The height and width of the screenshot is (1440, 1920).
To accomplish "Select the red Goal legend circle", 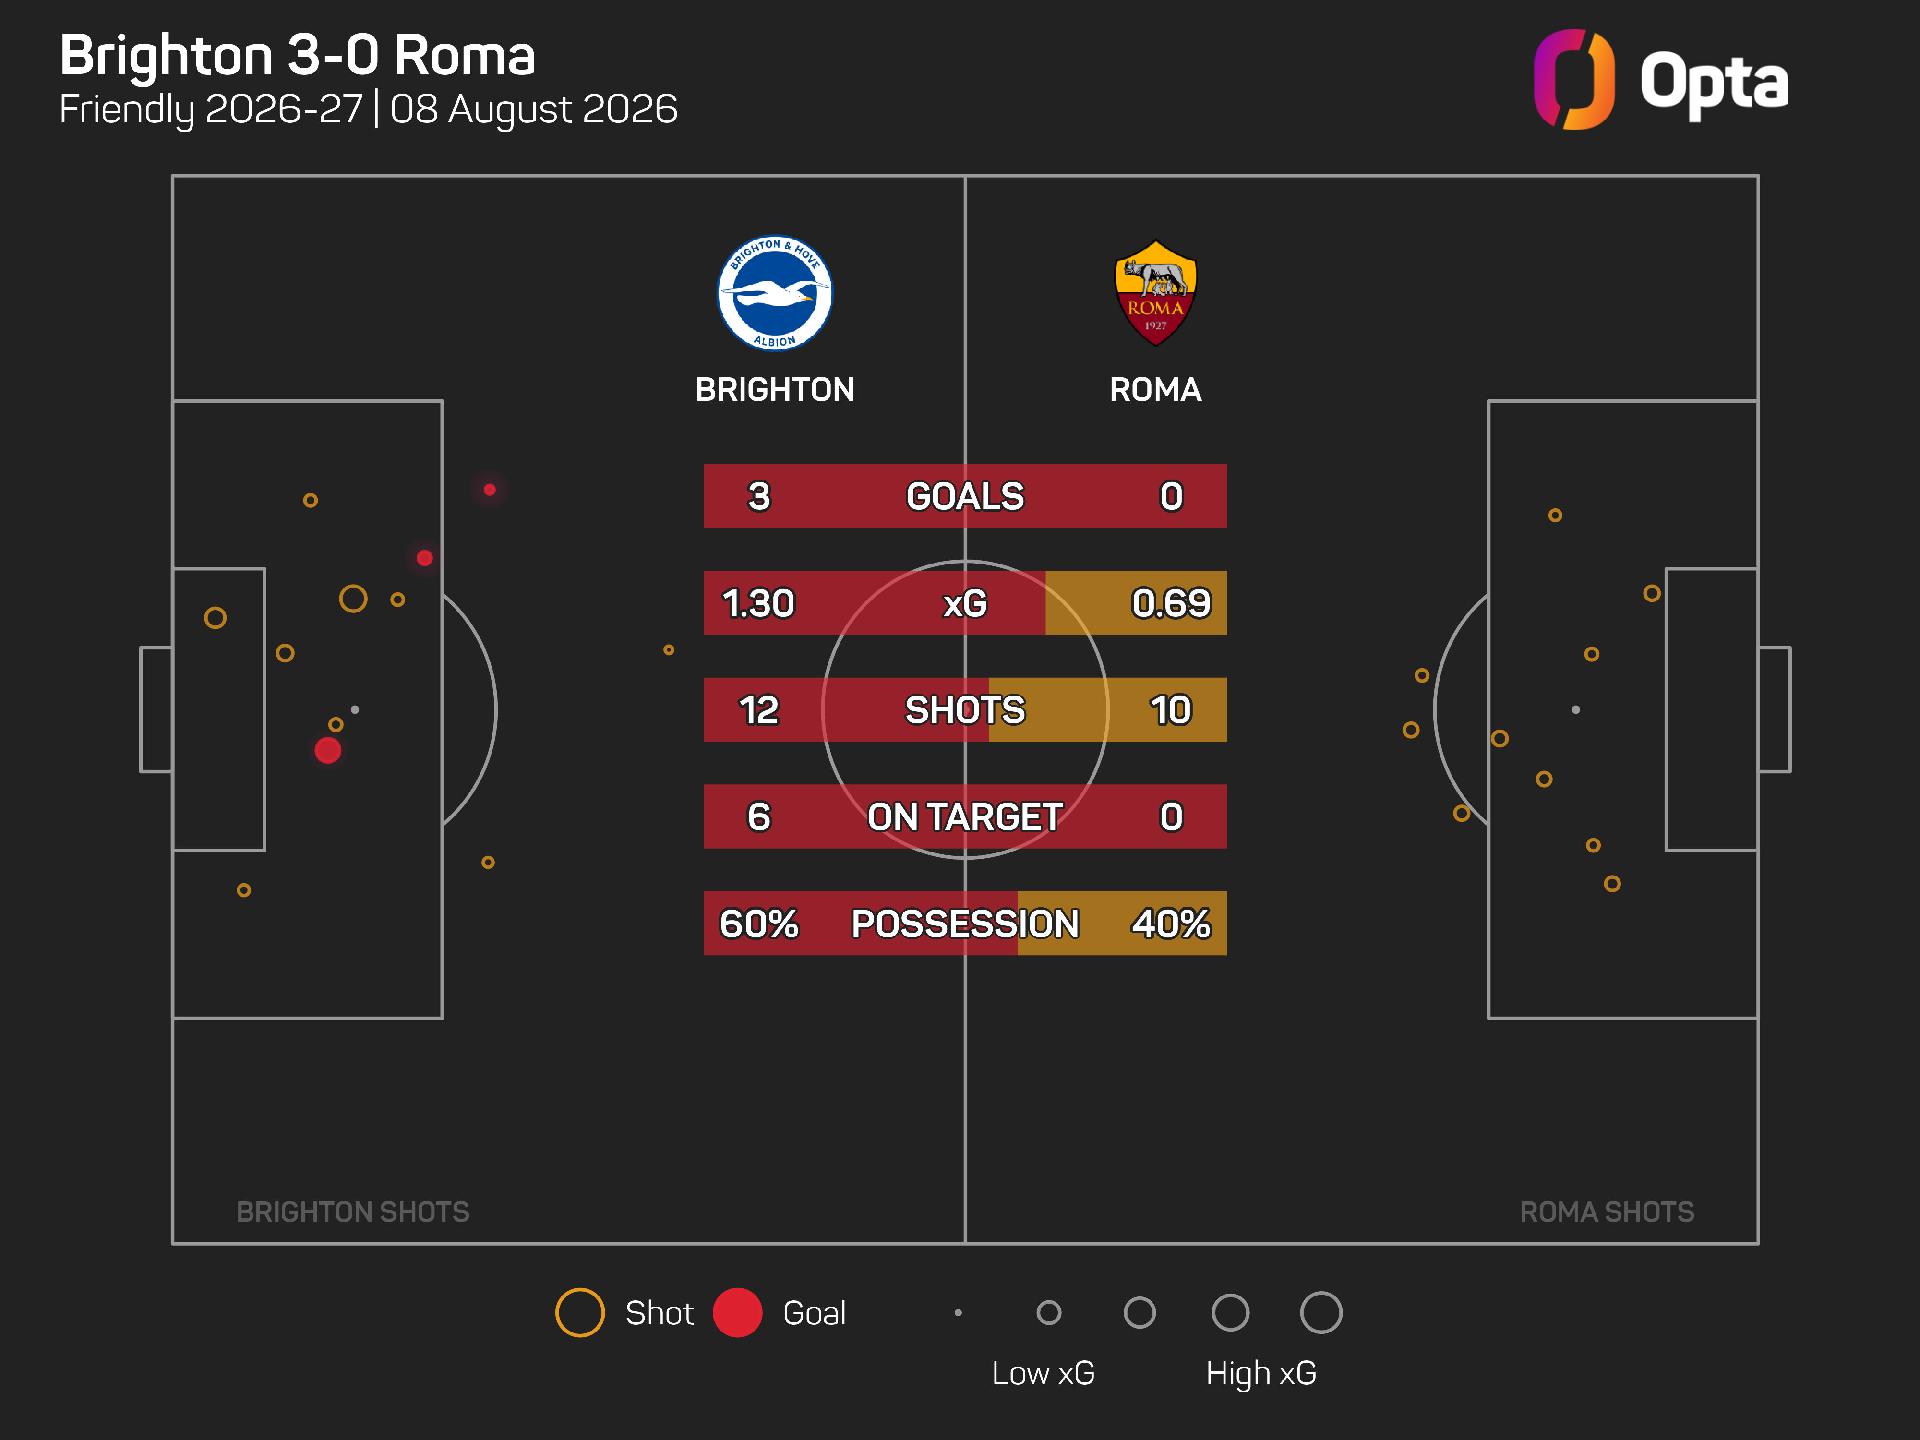I will tap(738, 1313).
